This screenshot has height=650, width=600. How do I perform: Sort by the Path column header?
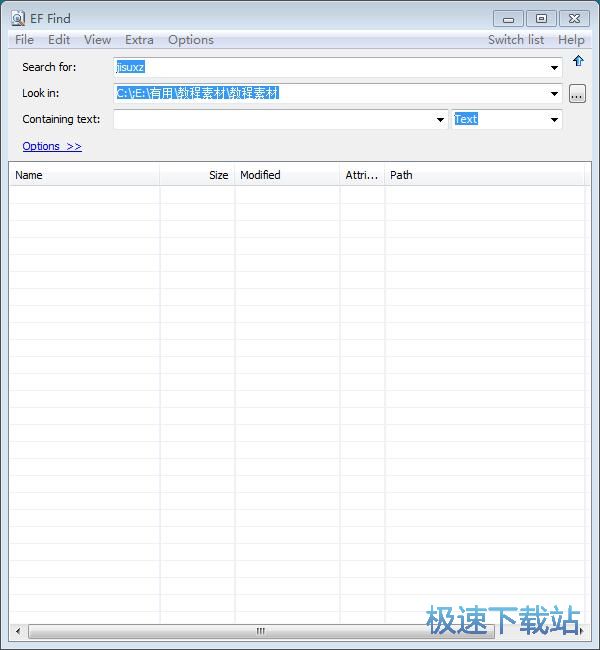click(x=484, y=175)
